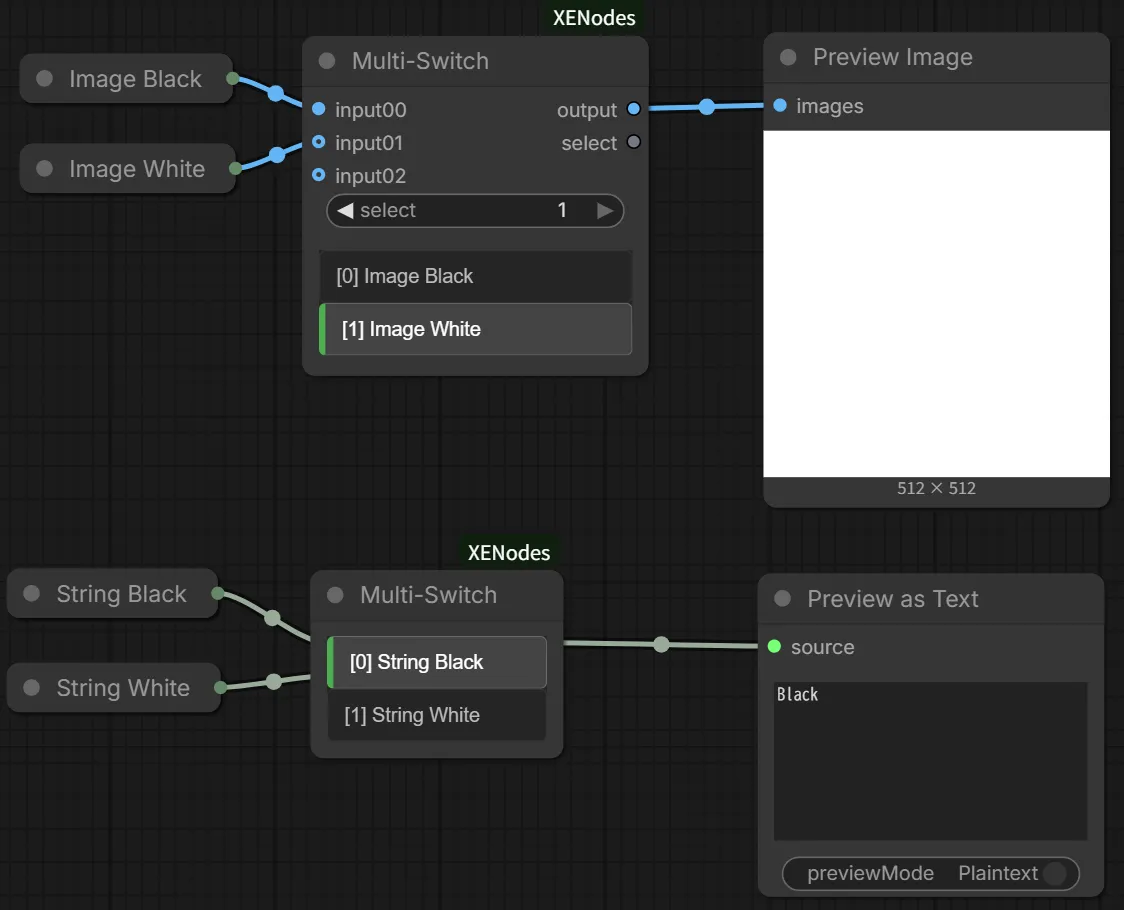Click the green source socket on Preview as Text
Viewport: 1124px width, 910px height.
click(774, 646)
